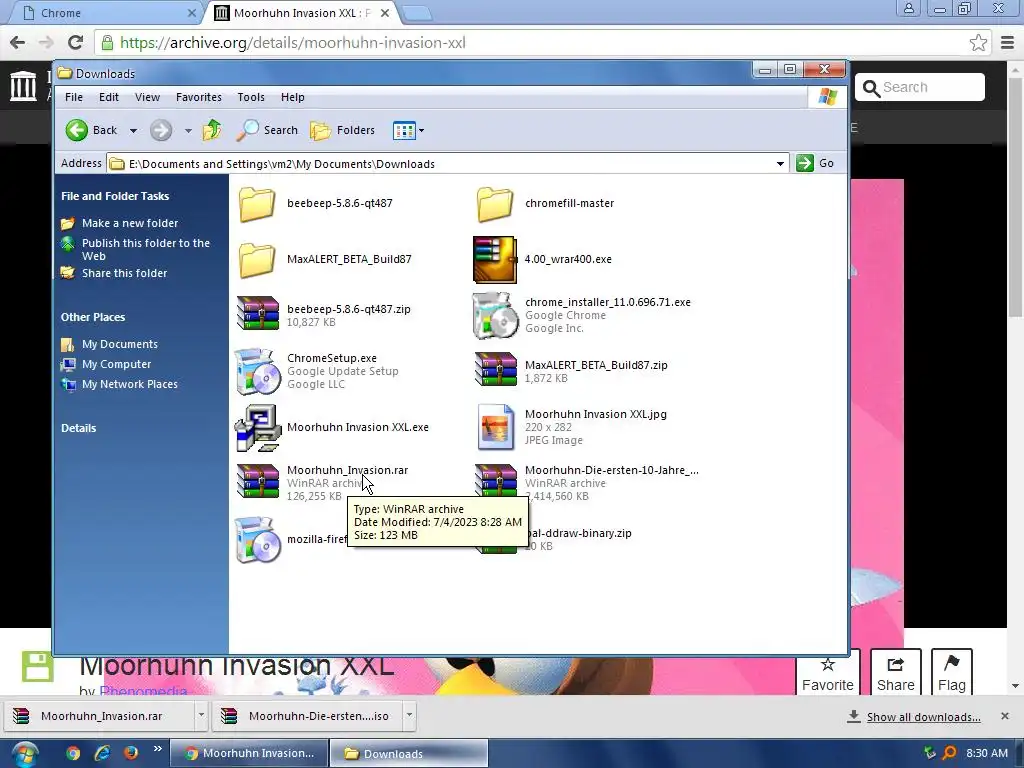Click the Favorite star button
This screenshot has width=1024, height=768.
coord(827,674)
